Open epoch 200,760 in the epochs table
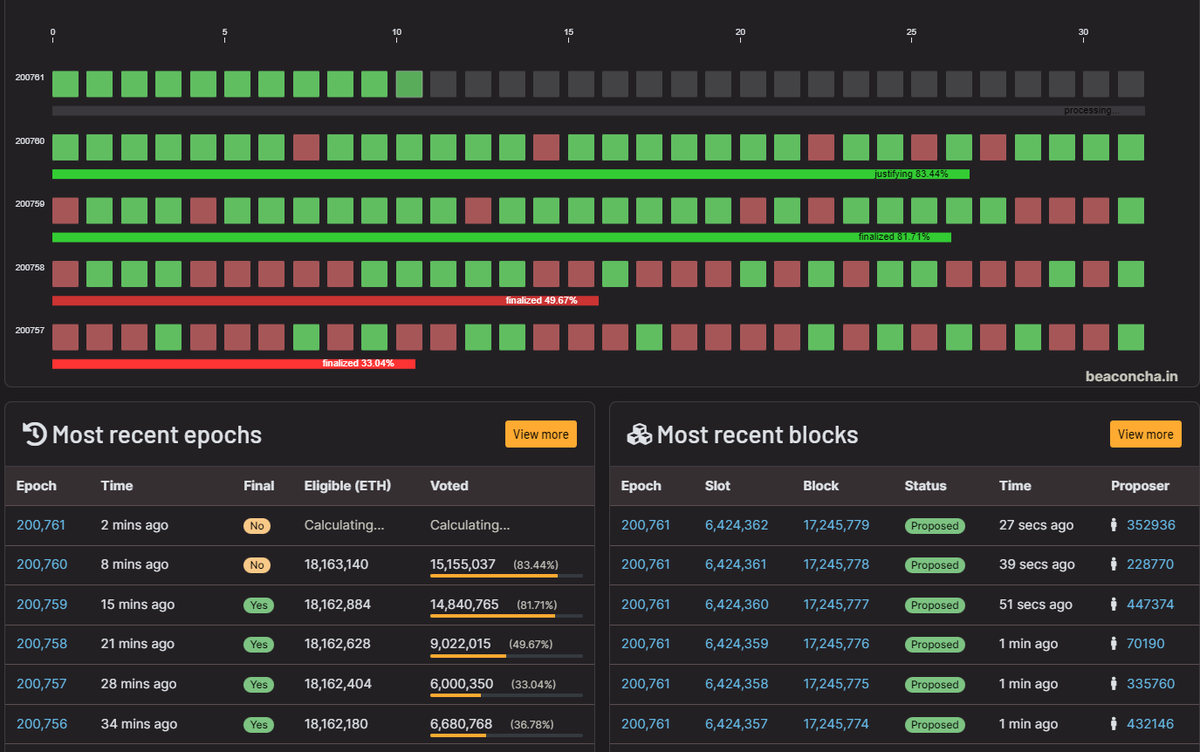This screenshot has width=1200, height=752. click(42, 564)
